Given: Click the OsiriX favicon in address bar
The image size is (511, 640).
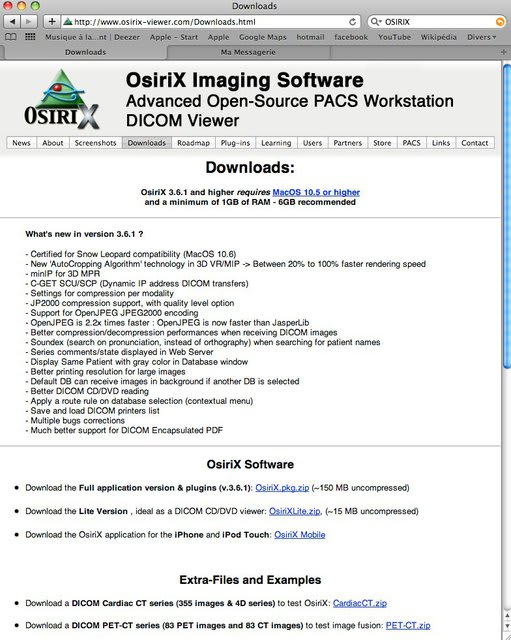Looking at the screenshot, I should [68, 22].
